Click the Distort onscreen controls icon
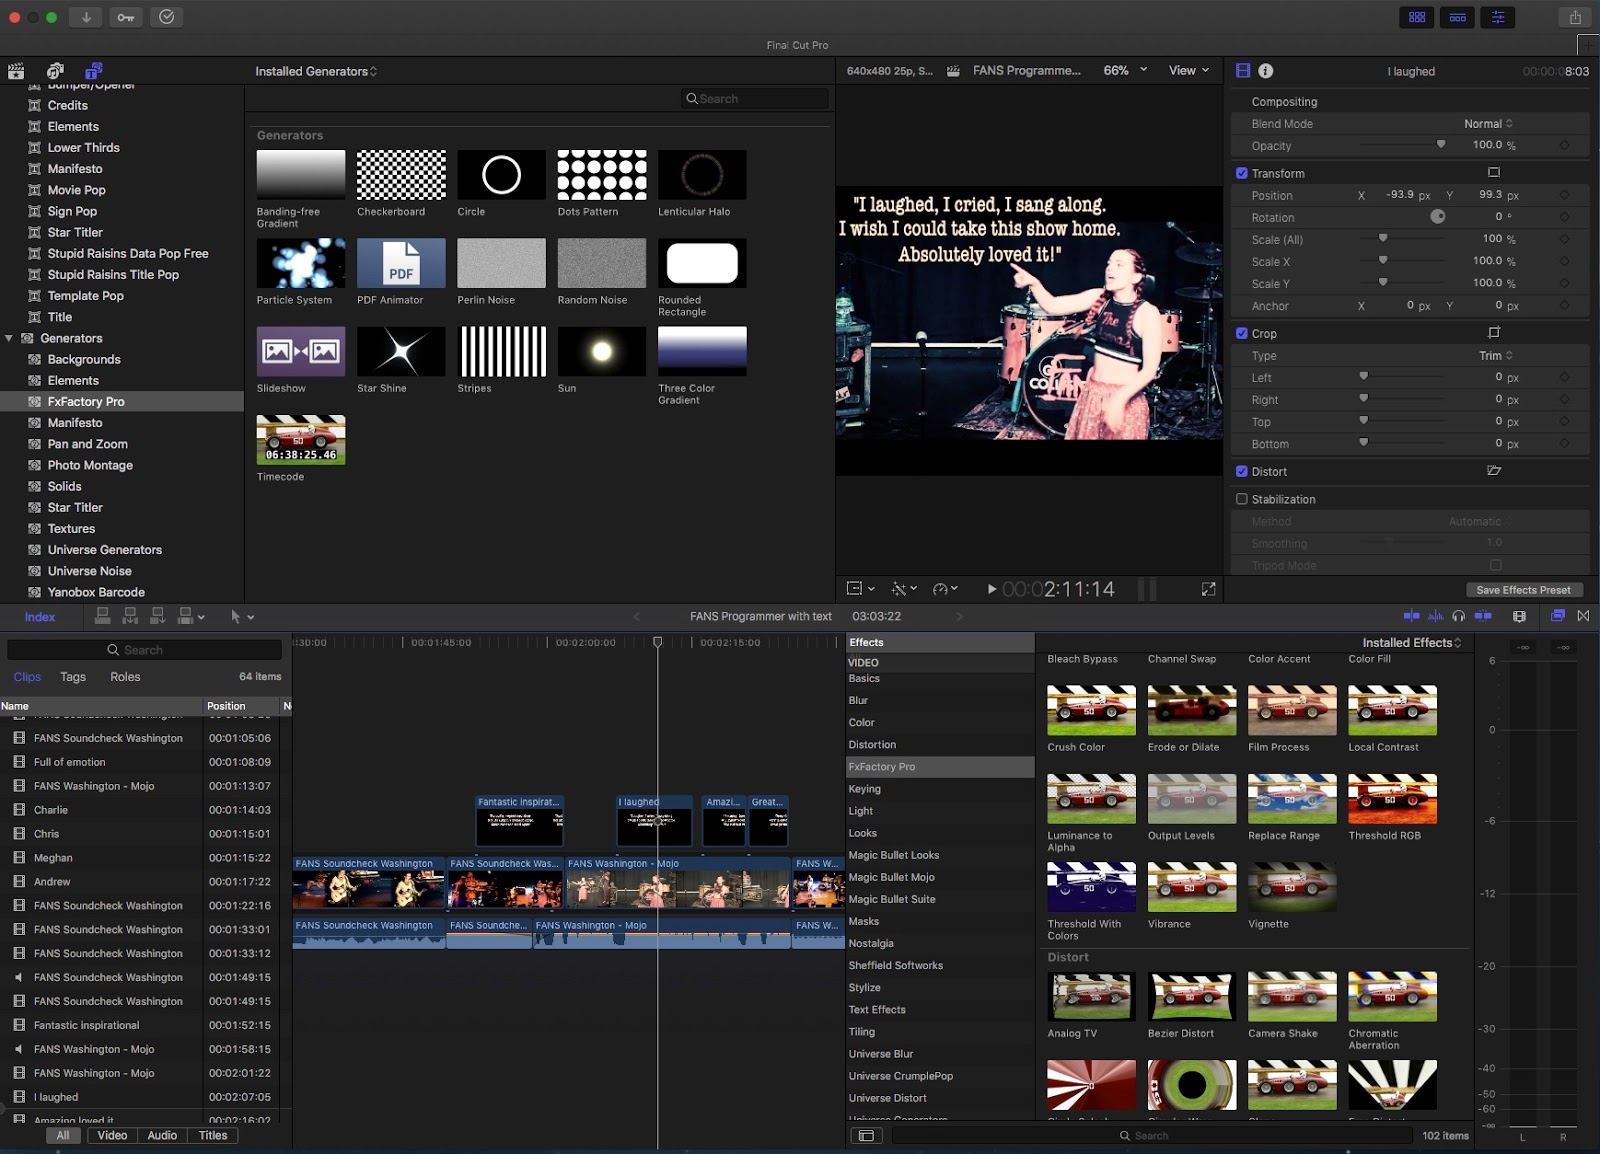This screenshot has width=1600, height=1154. 1494,471
